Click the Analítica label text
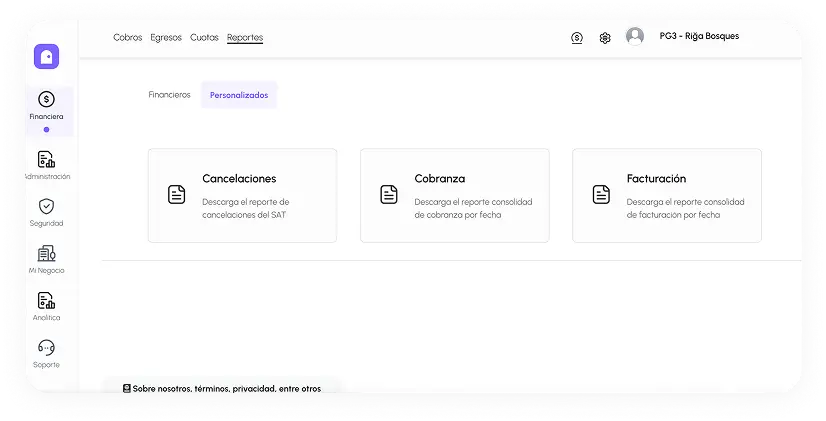 click(46, 318)
